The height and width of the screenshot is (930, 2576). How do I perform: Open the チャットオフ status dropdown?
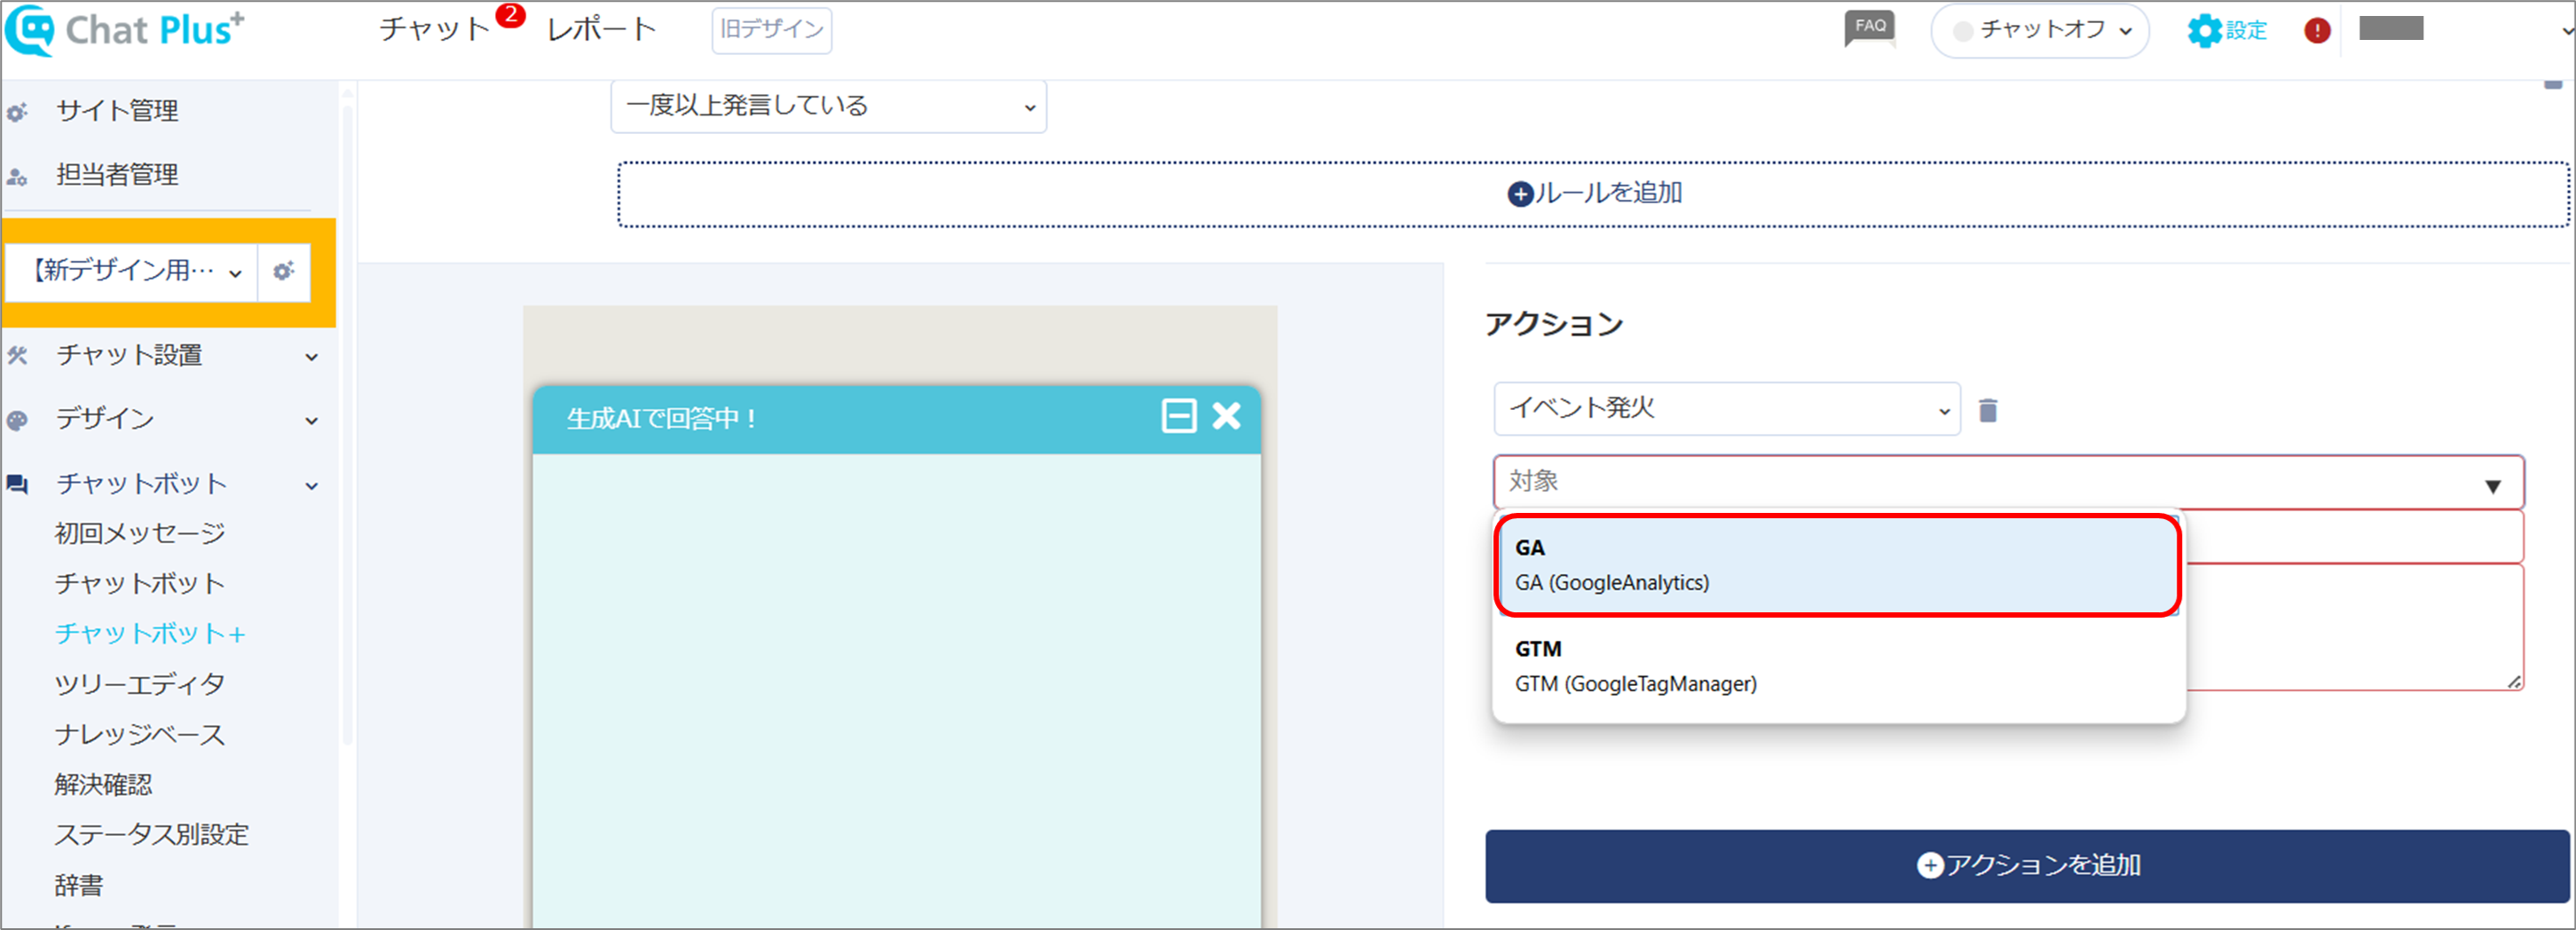(2040, 31)
